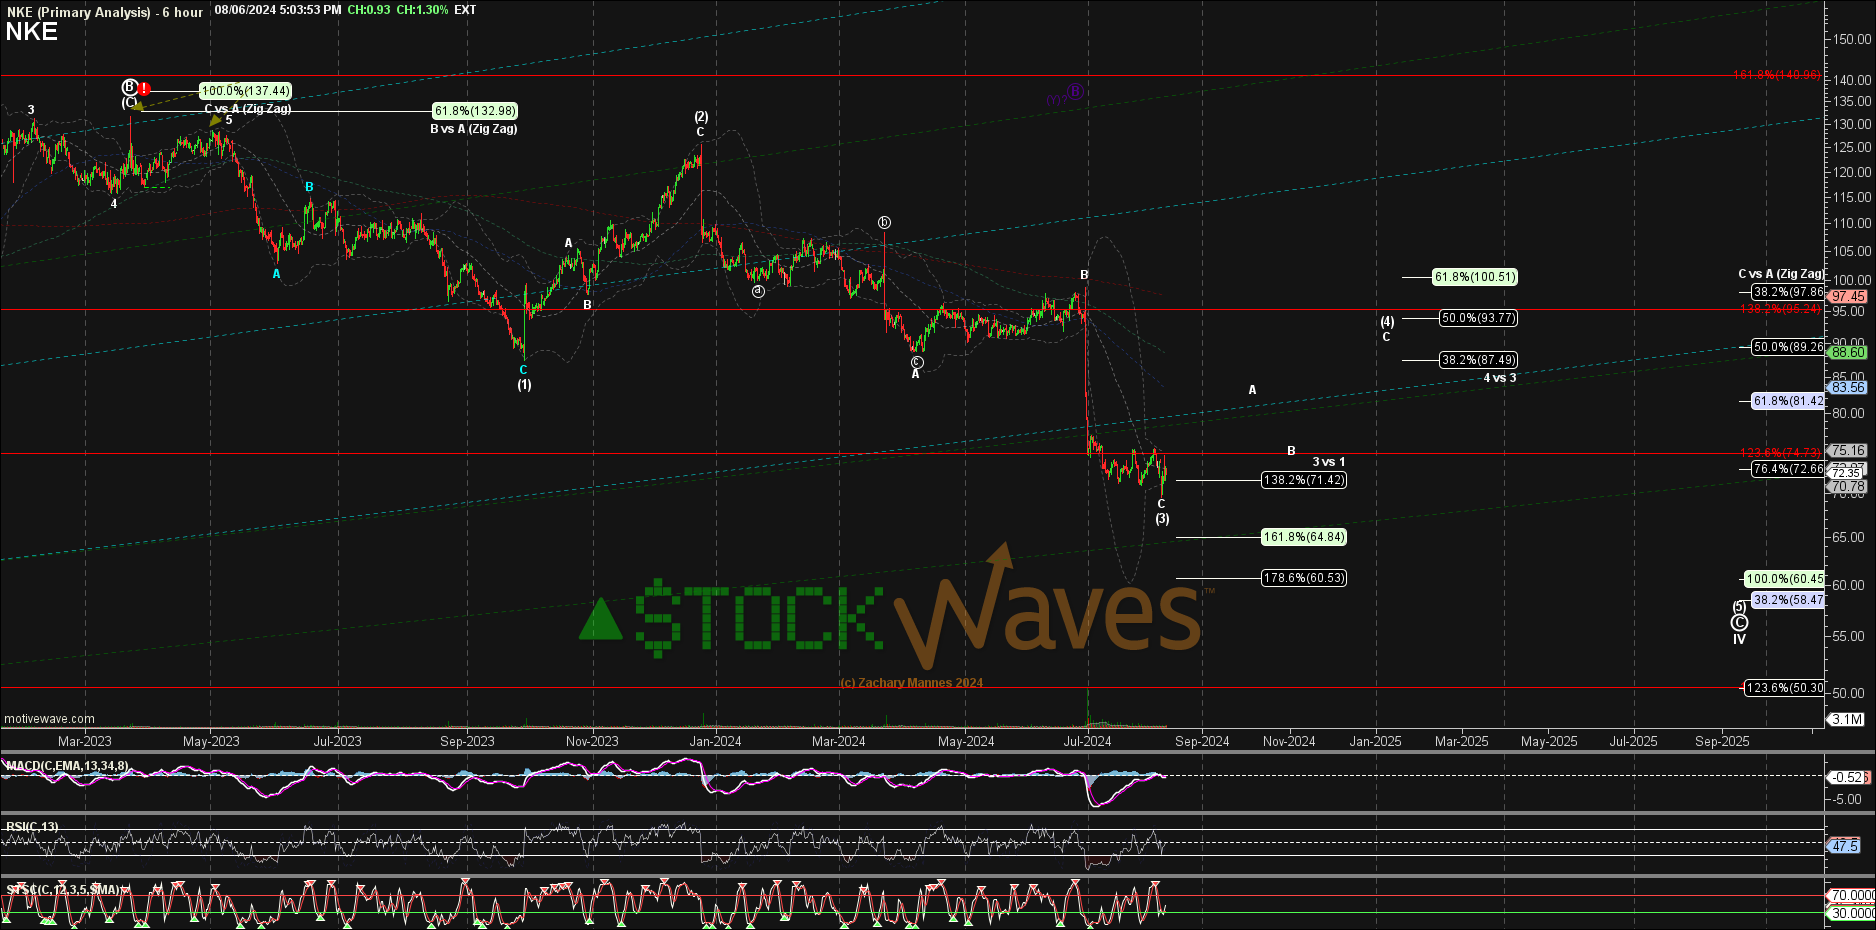Viewport: 1876px width, 930px height.
Task: Click the 61.8%(81.42) label near the price axis
Action: pyautogui.click(x=1787, y=401)
